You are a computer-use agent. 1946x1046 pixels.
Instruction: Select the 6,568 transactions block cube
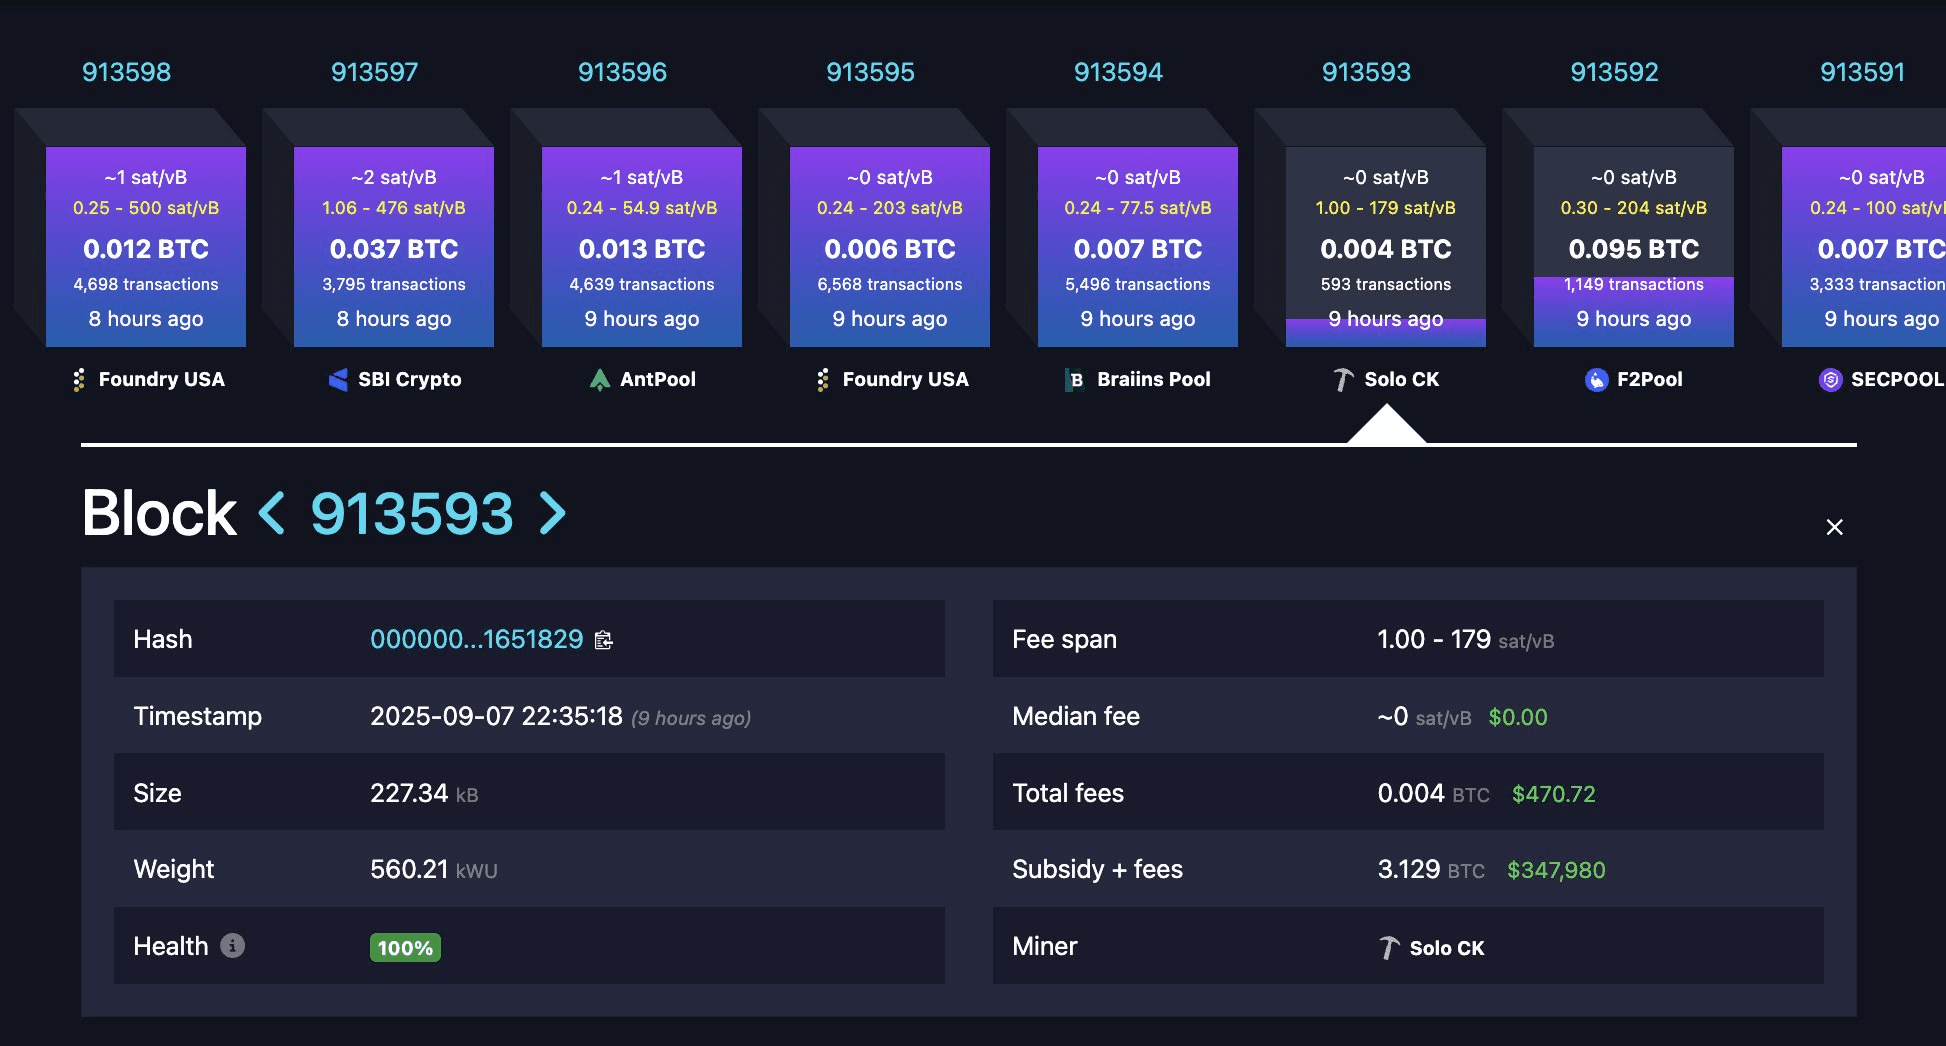click(x=890, y=247)
